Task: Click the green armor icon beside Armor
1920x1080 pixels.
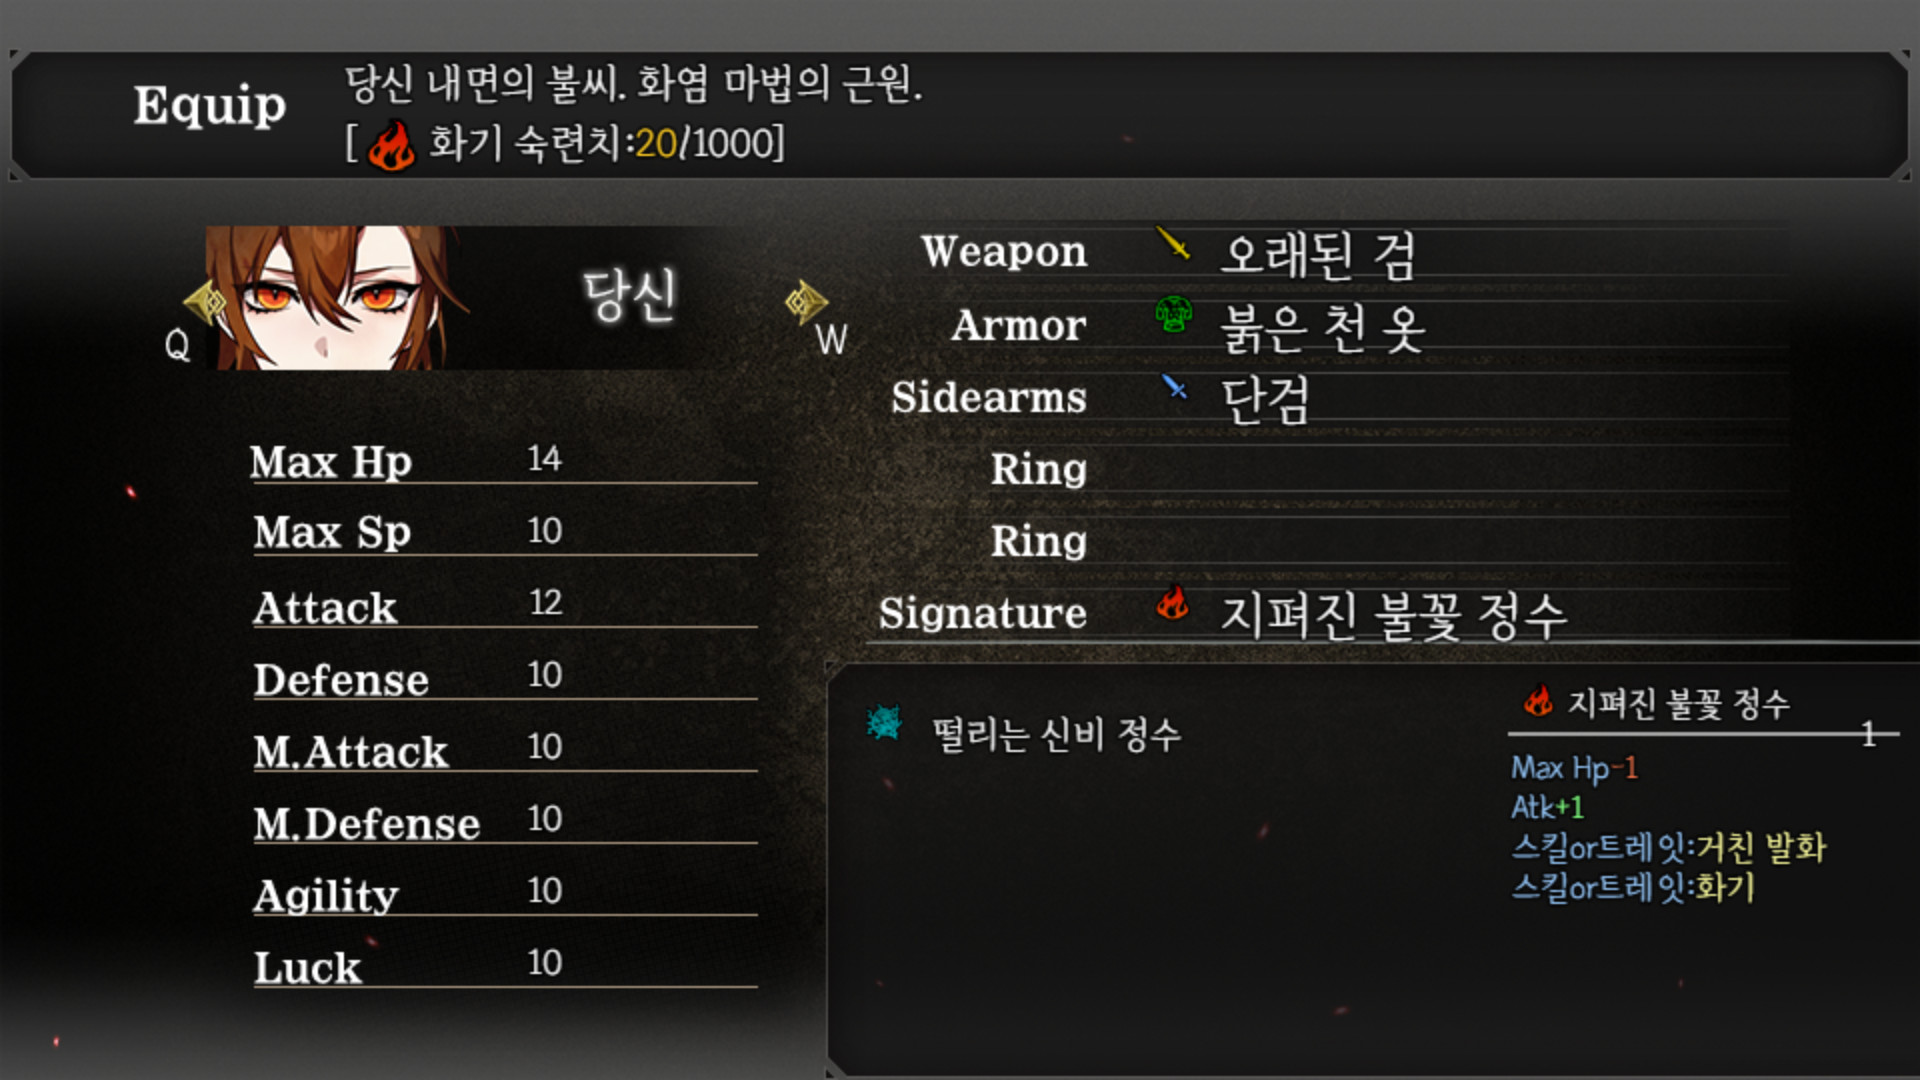Action: click(x=1174, y=315)
